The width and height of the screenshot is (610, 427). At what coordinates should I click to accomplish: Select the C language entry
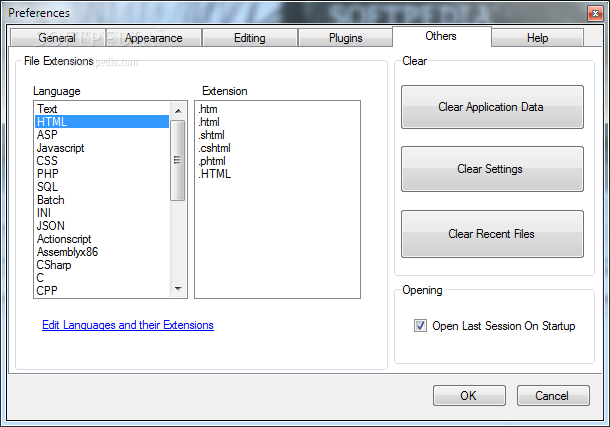pos(102,278)
